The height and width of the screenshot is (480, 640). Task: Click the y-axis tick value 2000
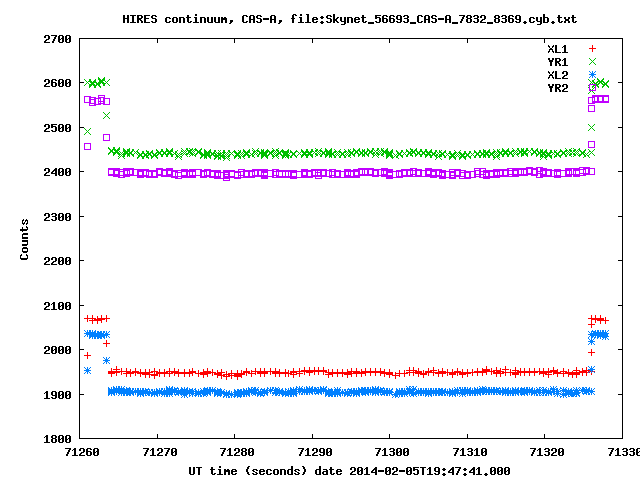coord(57,350)
